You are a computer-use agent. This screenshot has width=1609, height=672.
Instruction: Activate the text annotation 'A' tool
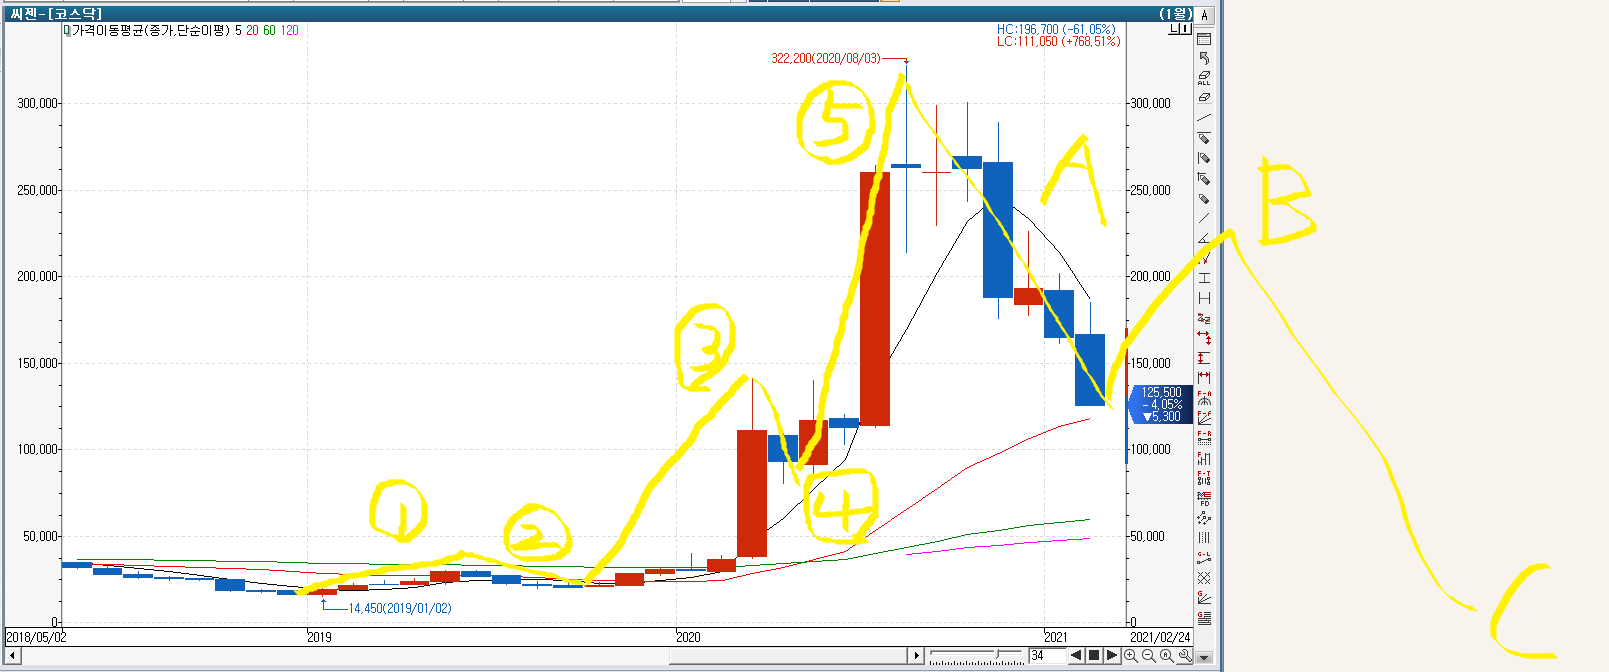[x=1205, y=15]
